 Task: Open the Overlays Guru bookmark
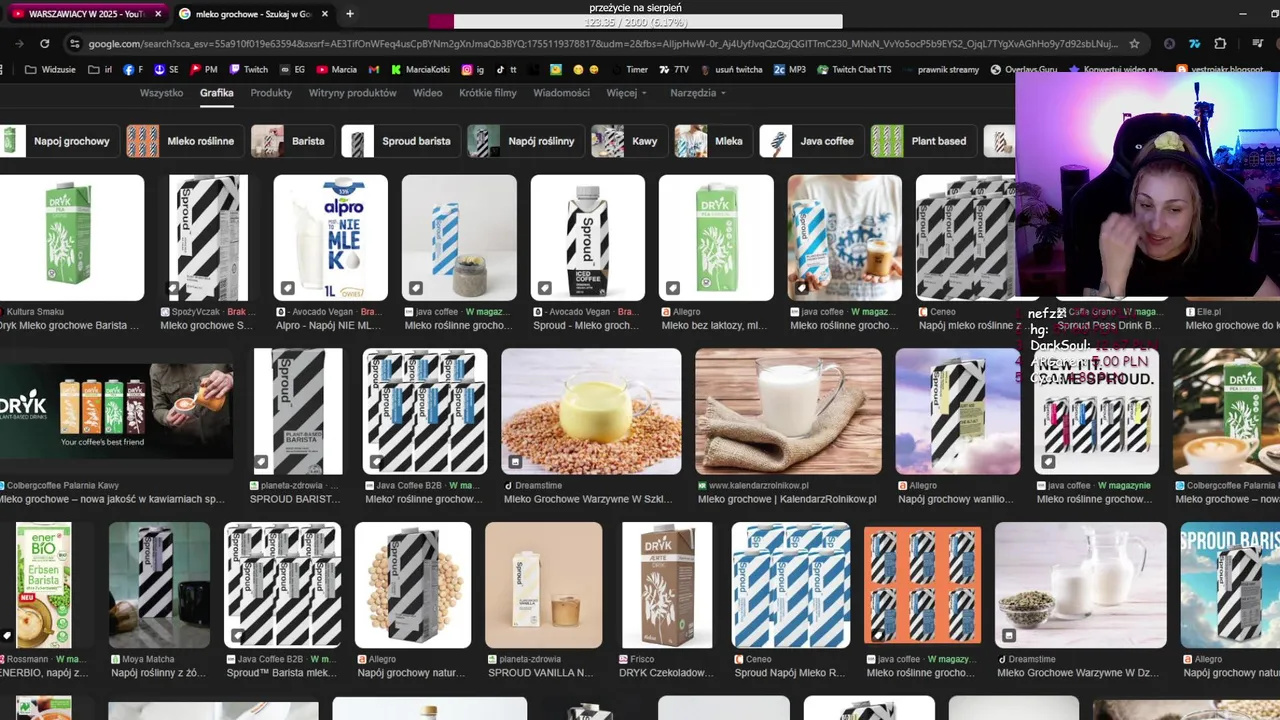tap(1025, 70)
